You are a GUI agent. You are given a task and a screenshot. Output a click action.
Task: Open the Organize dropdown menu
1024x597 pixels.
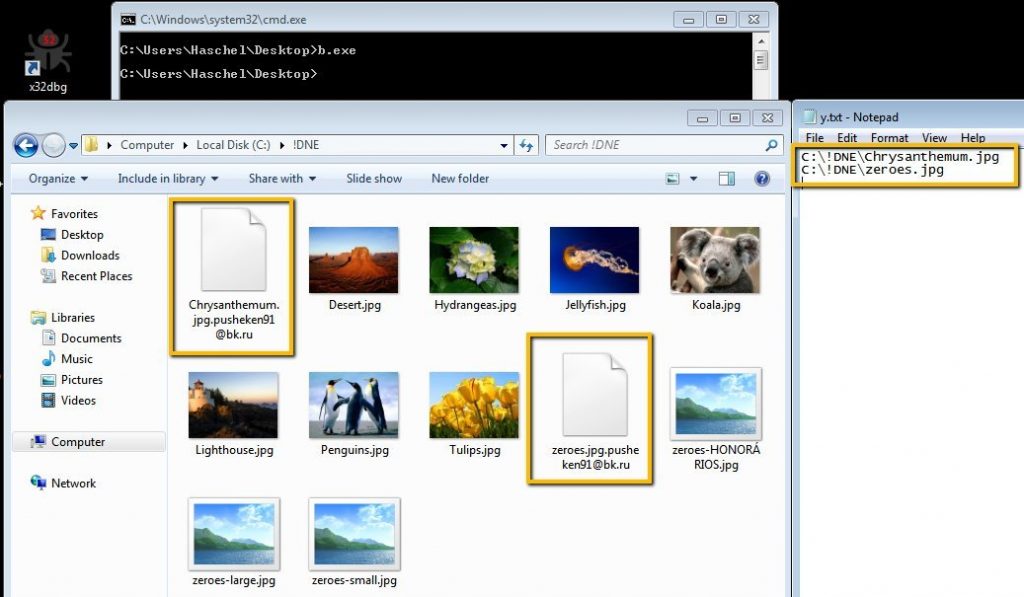59,179
